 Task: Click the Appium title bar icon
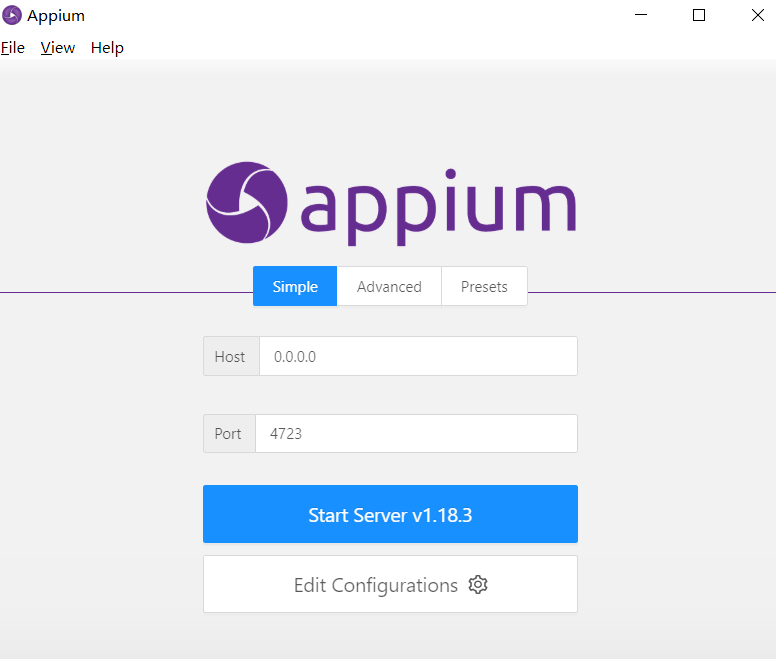12,15
